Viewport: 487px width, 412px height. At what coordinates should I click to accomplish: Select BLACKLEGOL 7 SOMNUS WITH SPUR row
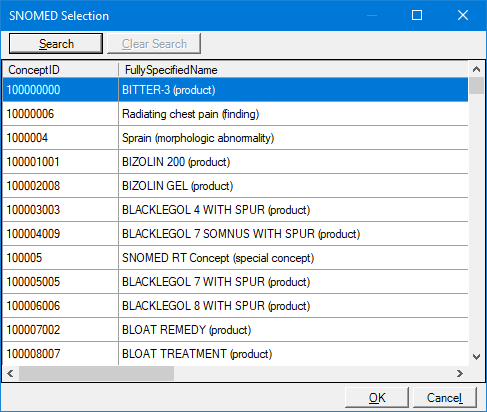(x=235, y=234)
